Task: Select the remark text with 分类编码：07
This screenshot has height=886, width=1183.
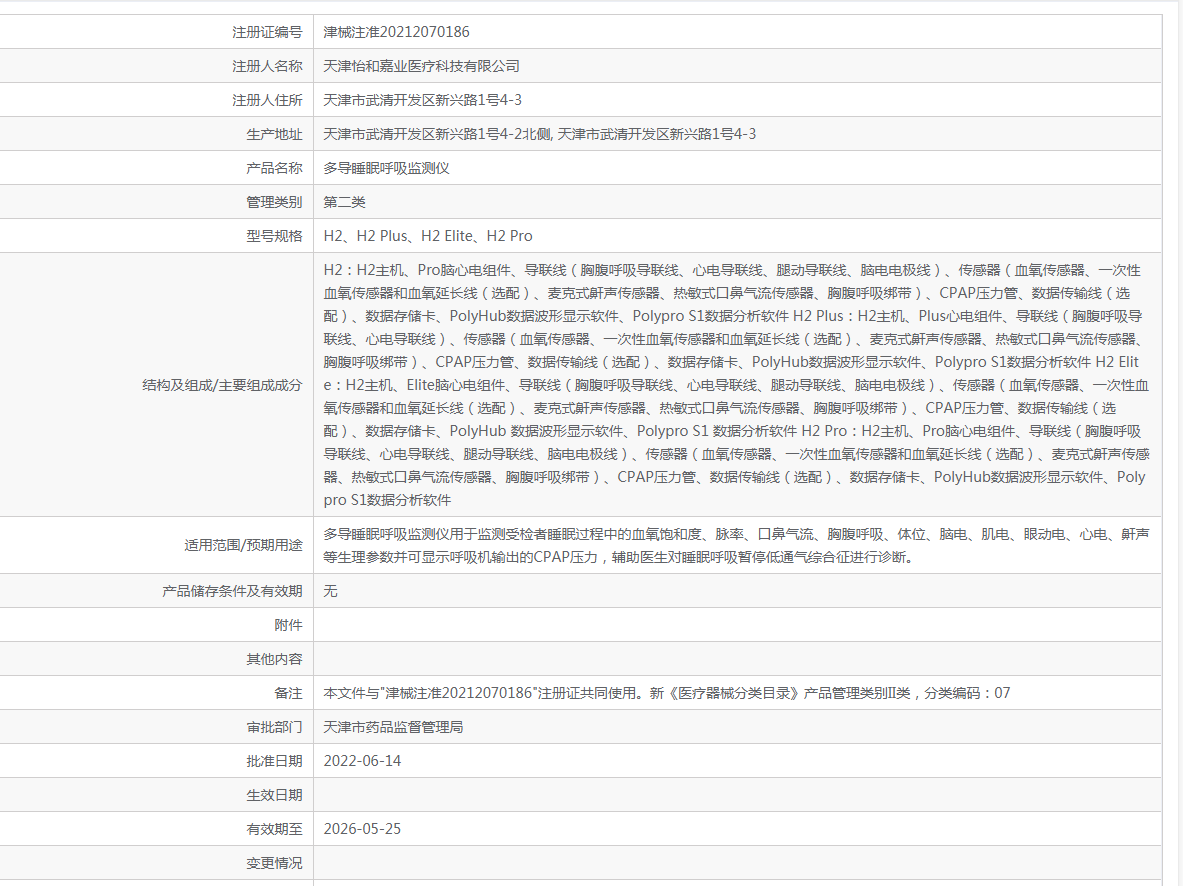Action: pyautogui.click(x=667, y=693)
